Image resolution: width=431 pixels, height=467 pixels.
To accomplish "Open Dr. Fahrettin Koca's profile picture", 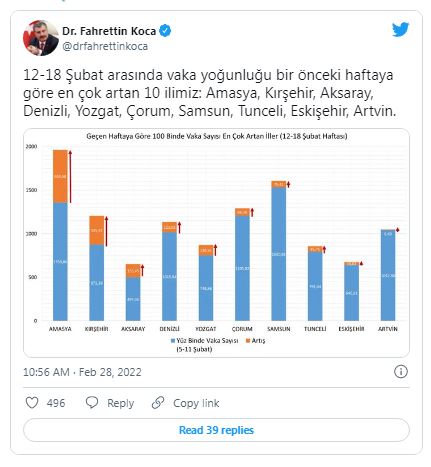I will 41,38.
